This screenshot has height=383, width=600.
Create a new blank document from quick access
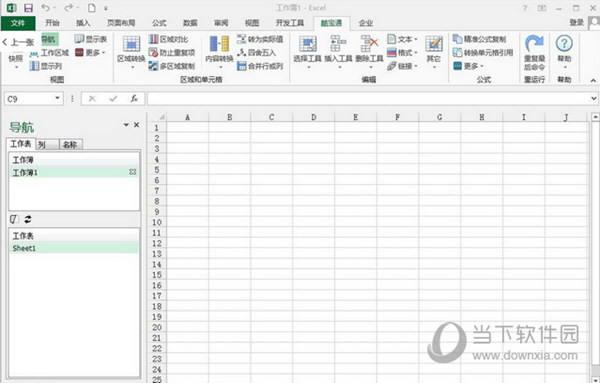91,8
